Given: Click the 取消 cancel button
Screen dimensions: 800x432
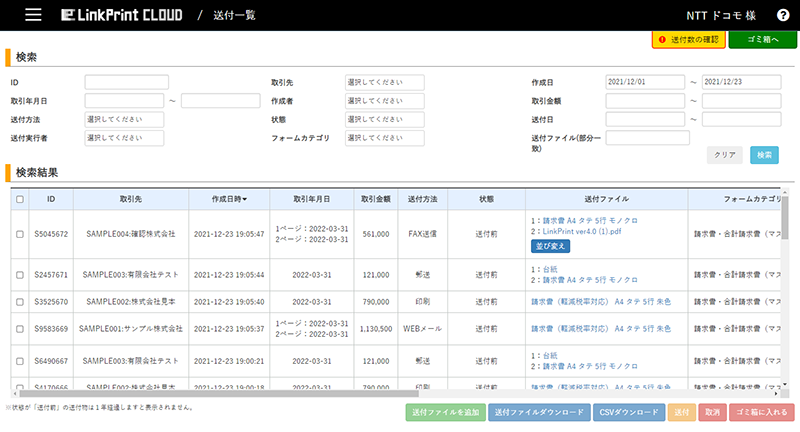Looking at the screenshot, I should 712,412.
